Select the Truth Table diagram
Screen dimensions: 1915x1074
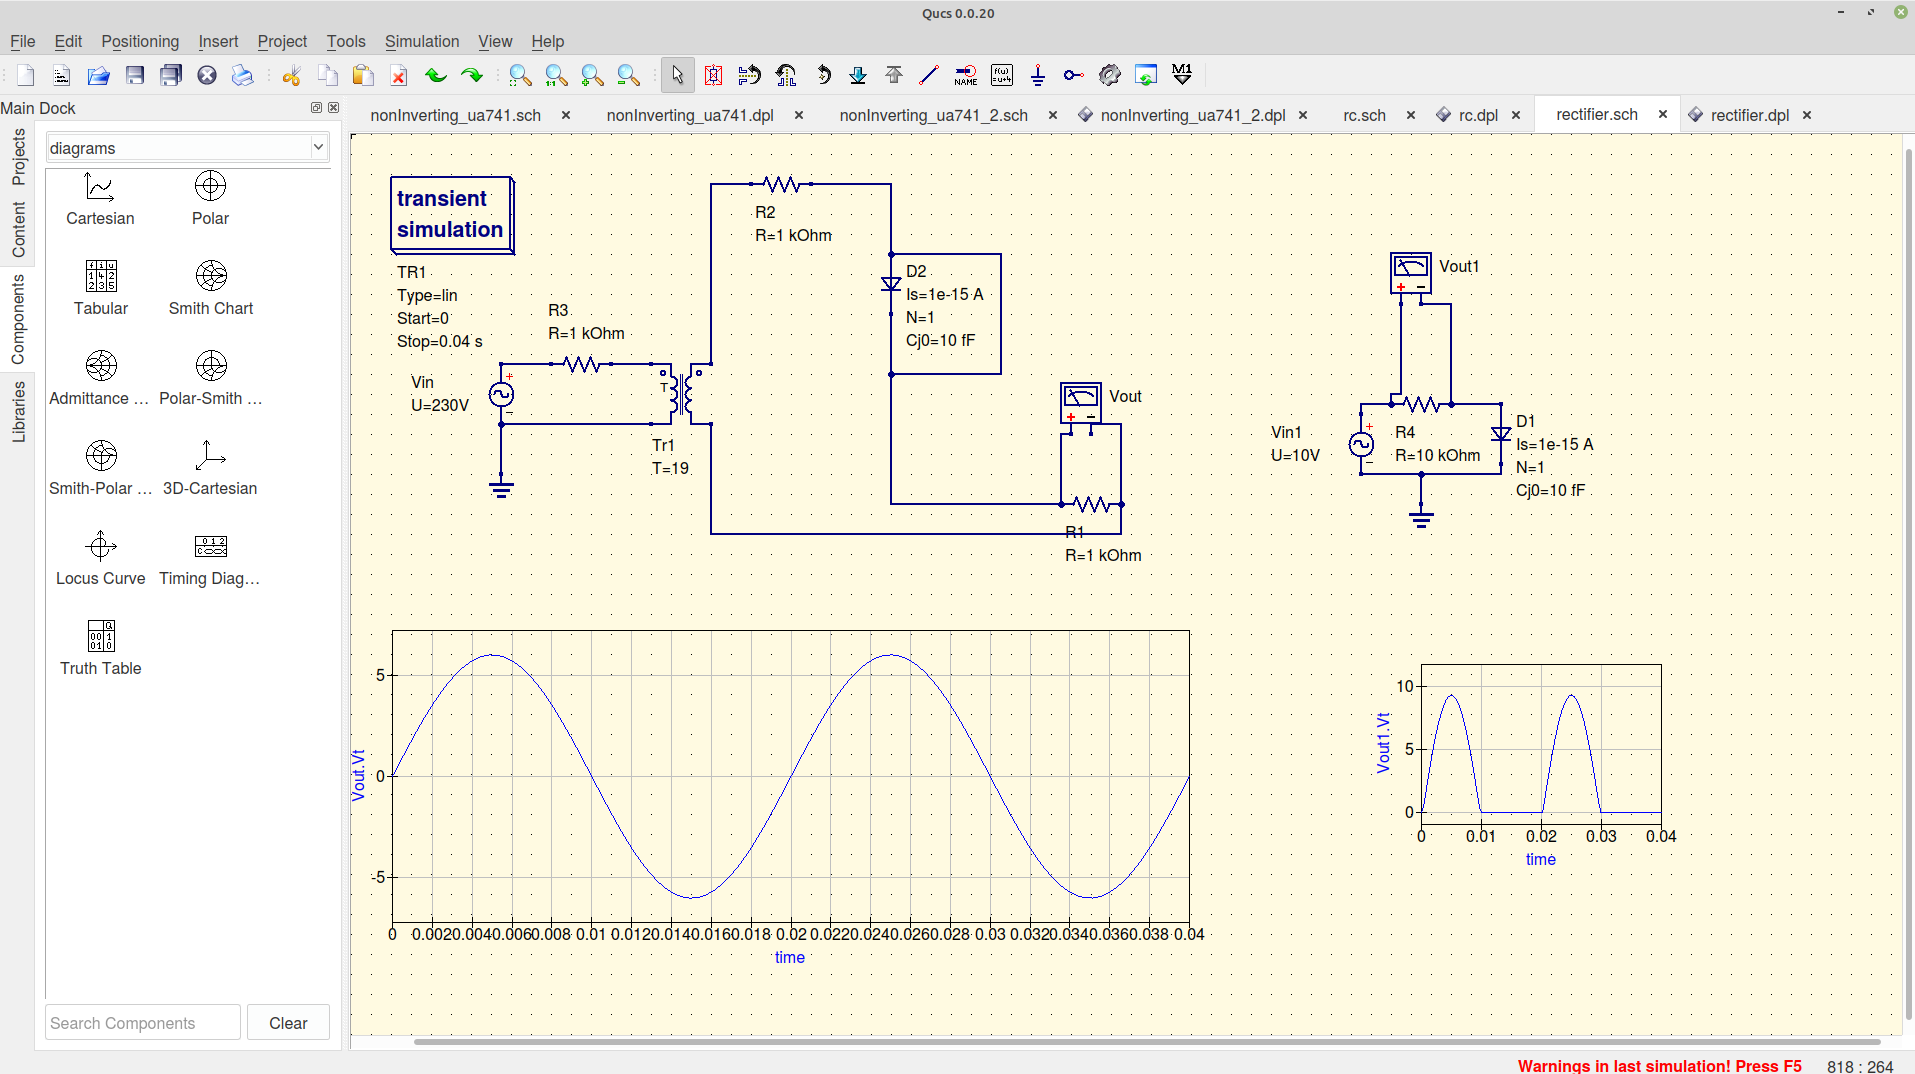pos(100,649)
